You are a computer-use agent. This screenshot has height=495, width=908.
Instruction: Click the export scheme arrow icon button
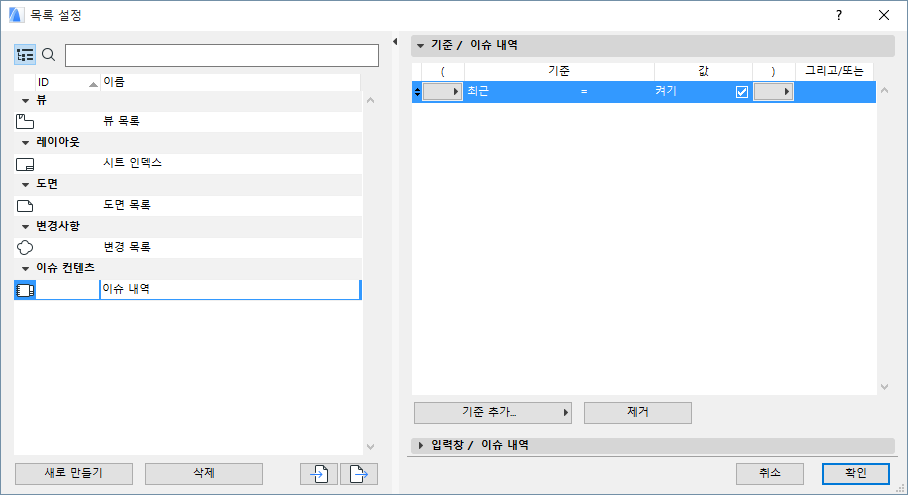[x=359, y=474]
